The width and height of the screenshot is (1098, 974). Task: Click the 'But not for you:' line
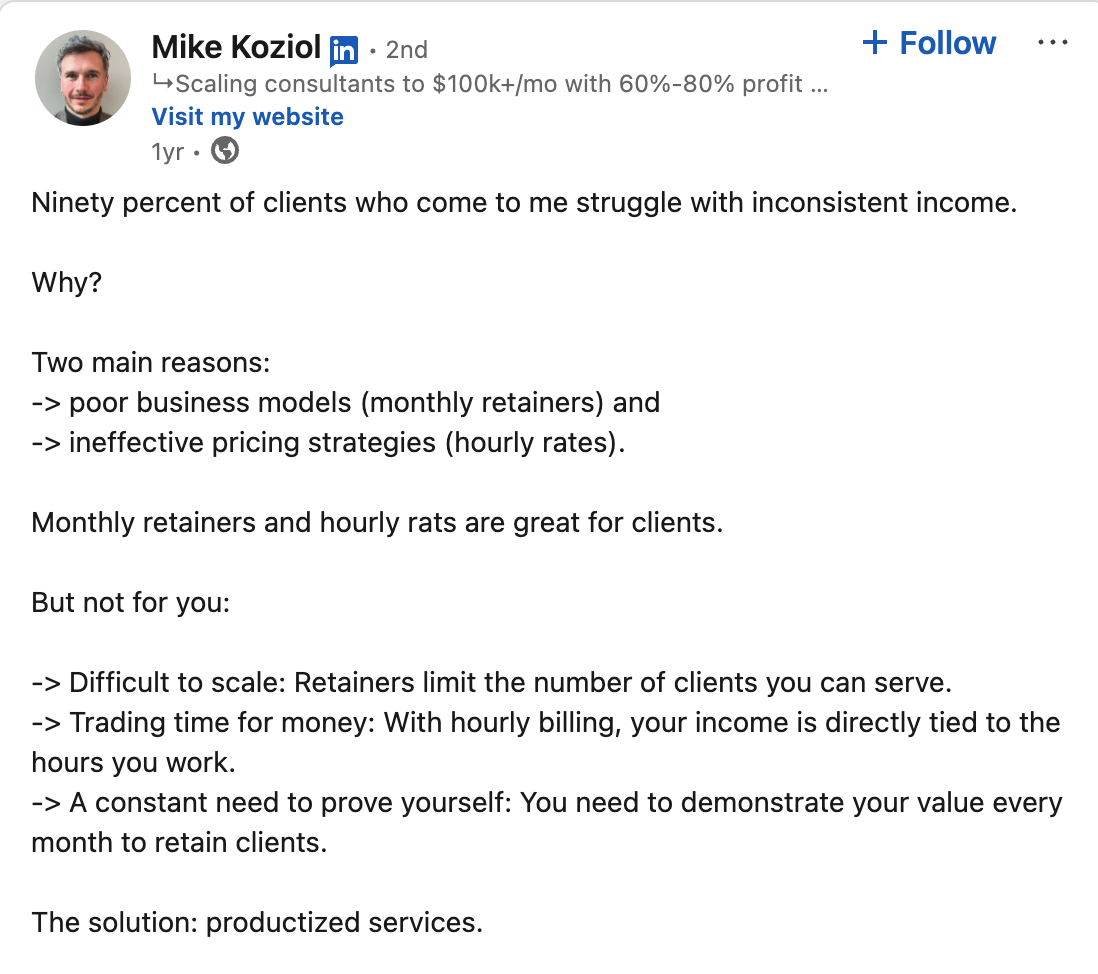(131, 603)
